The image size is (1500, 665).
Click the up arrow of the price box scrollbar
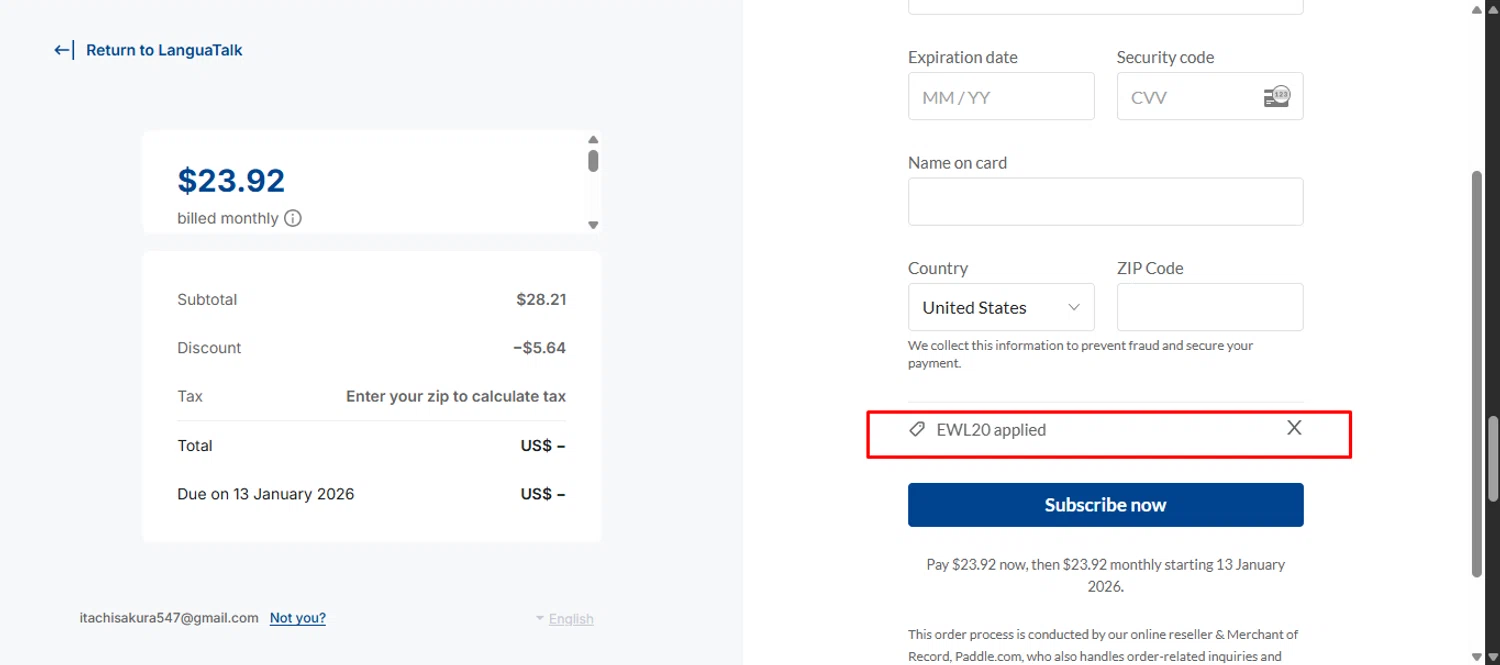click(593, 140)
